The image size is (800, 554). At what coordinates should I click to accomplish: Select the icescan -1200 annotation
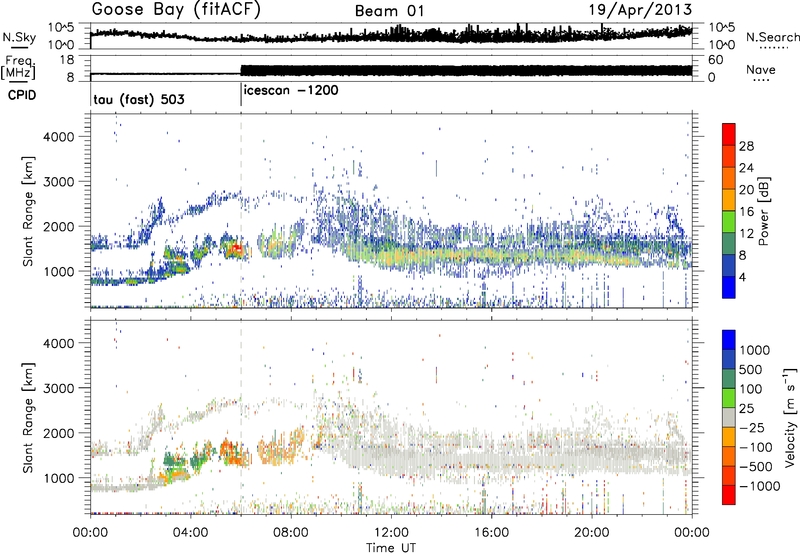291,90
